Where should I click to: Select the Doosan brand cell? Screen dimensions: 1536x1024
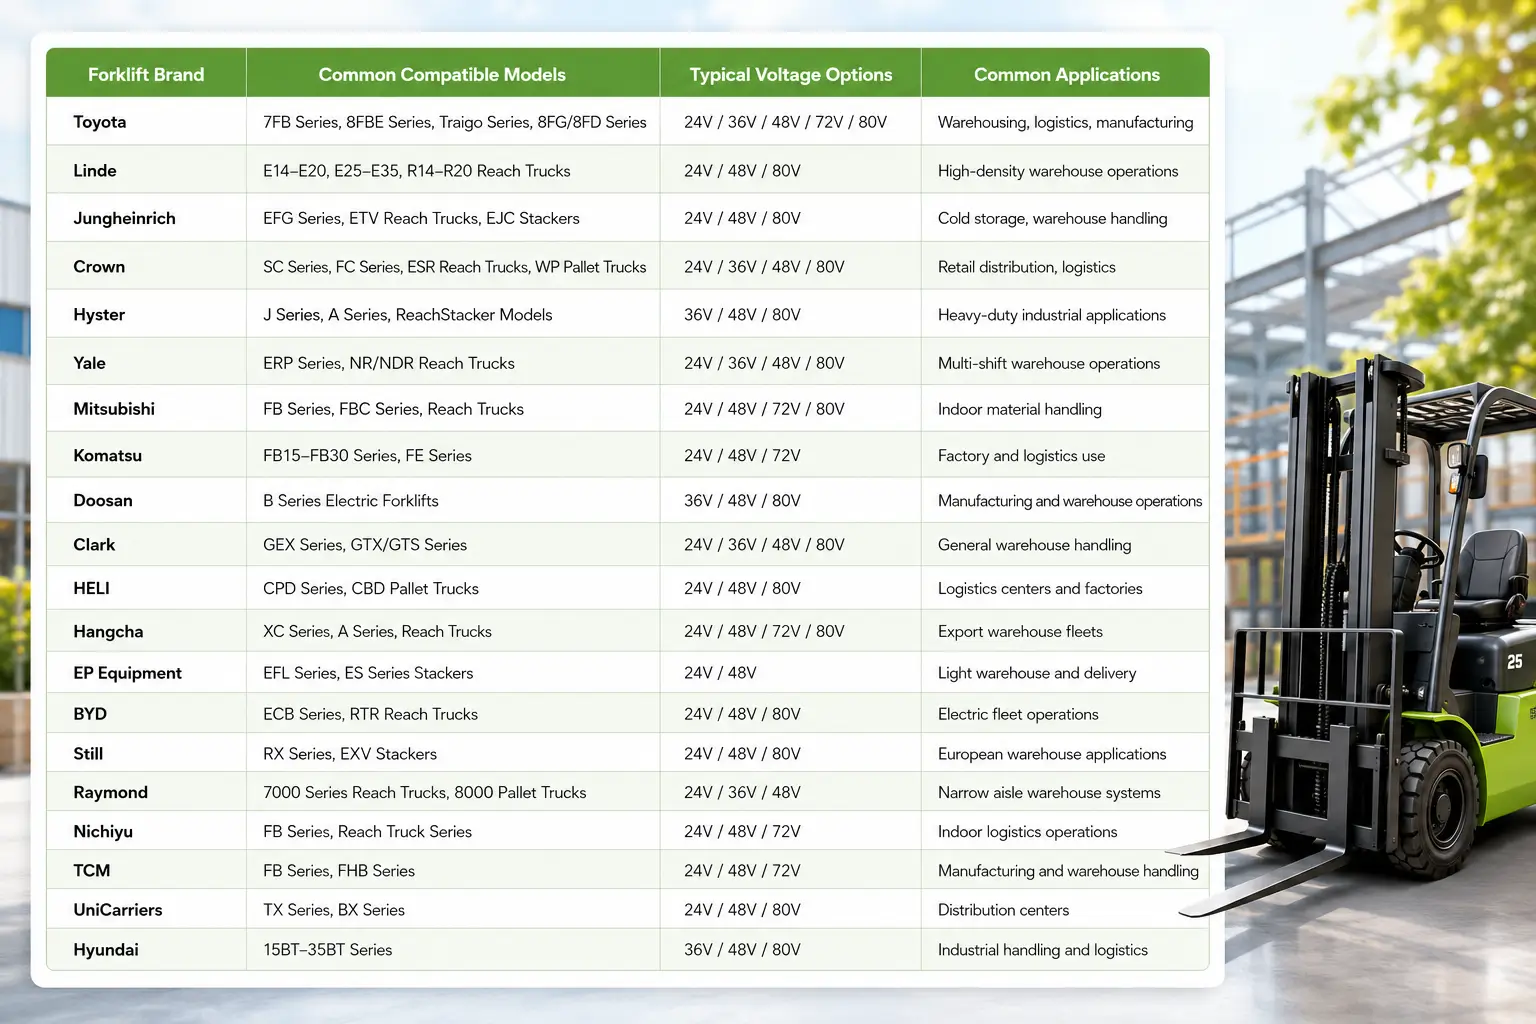point(146,500)
